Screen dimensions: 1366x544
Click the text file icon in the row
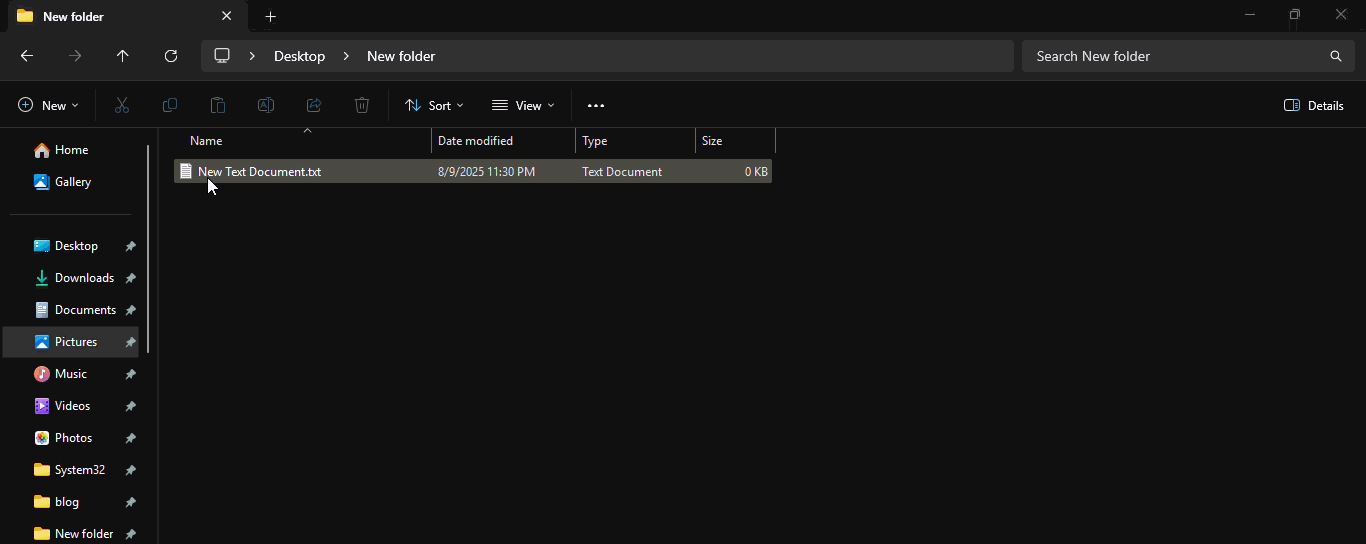(186, 172)
